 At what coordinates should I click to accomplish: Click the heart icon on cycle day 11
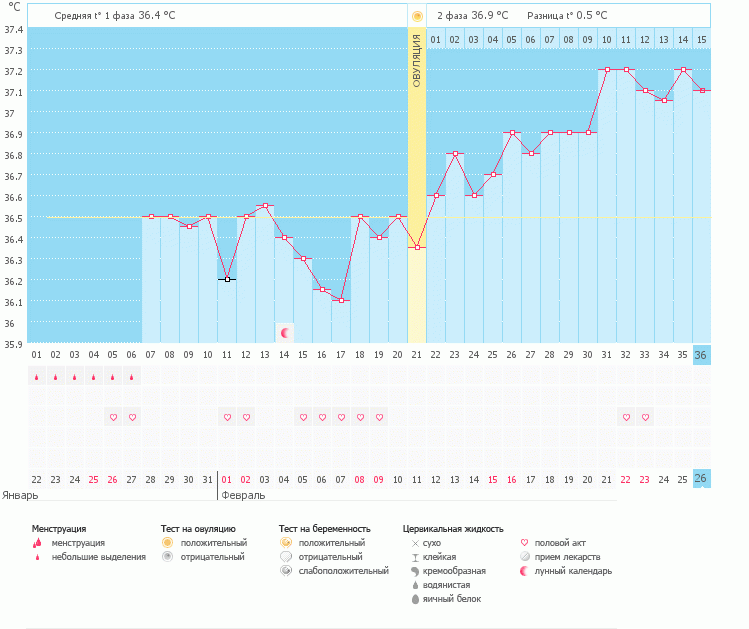227,417
